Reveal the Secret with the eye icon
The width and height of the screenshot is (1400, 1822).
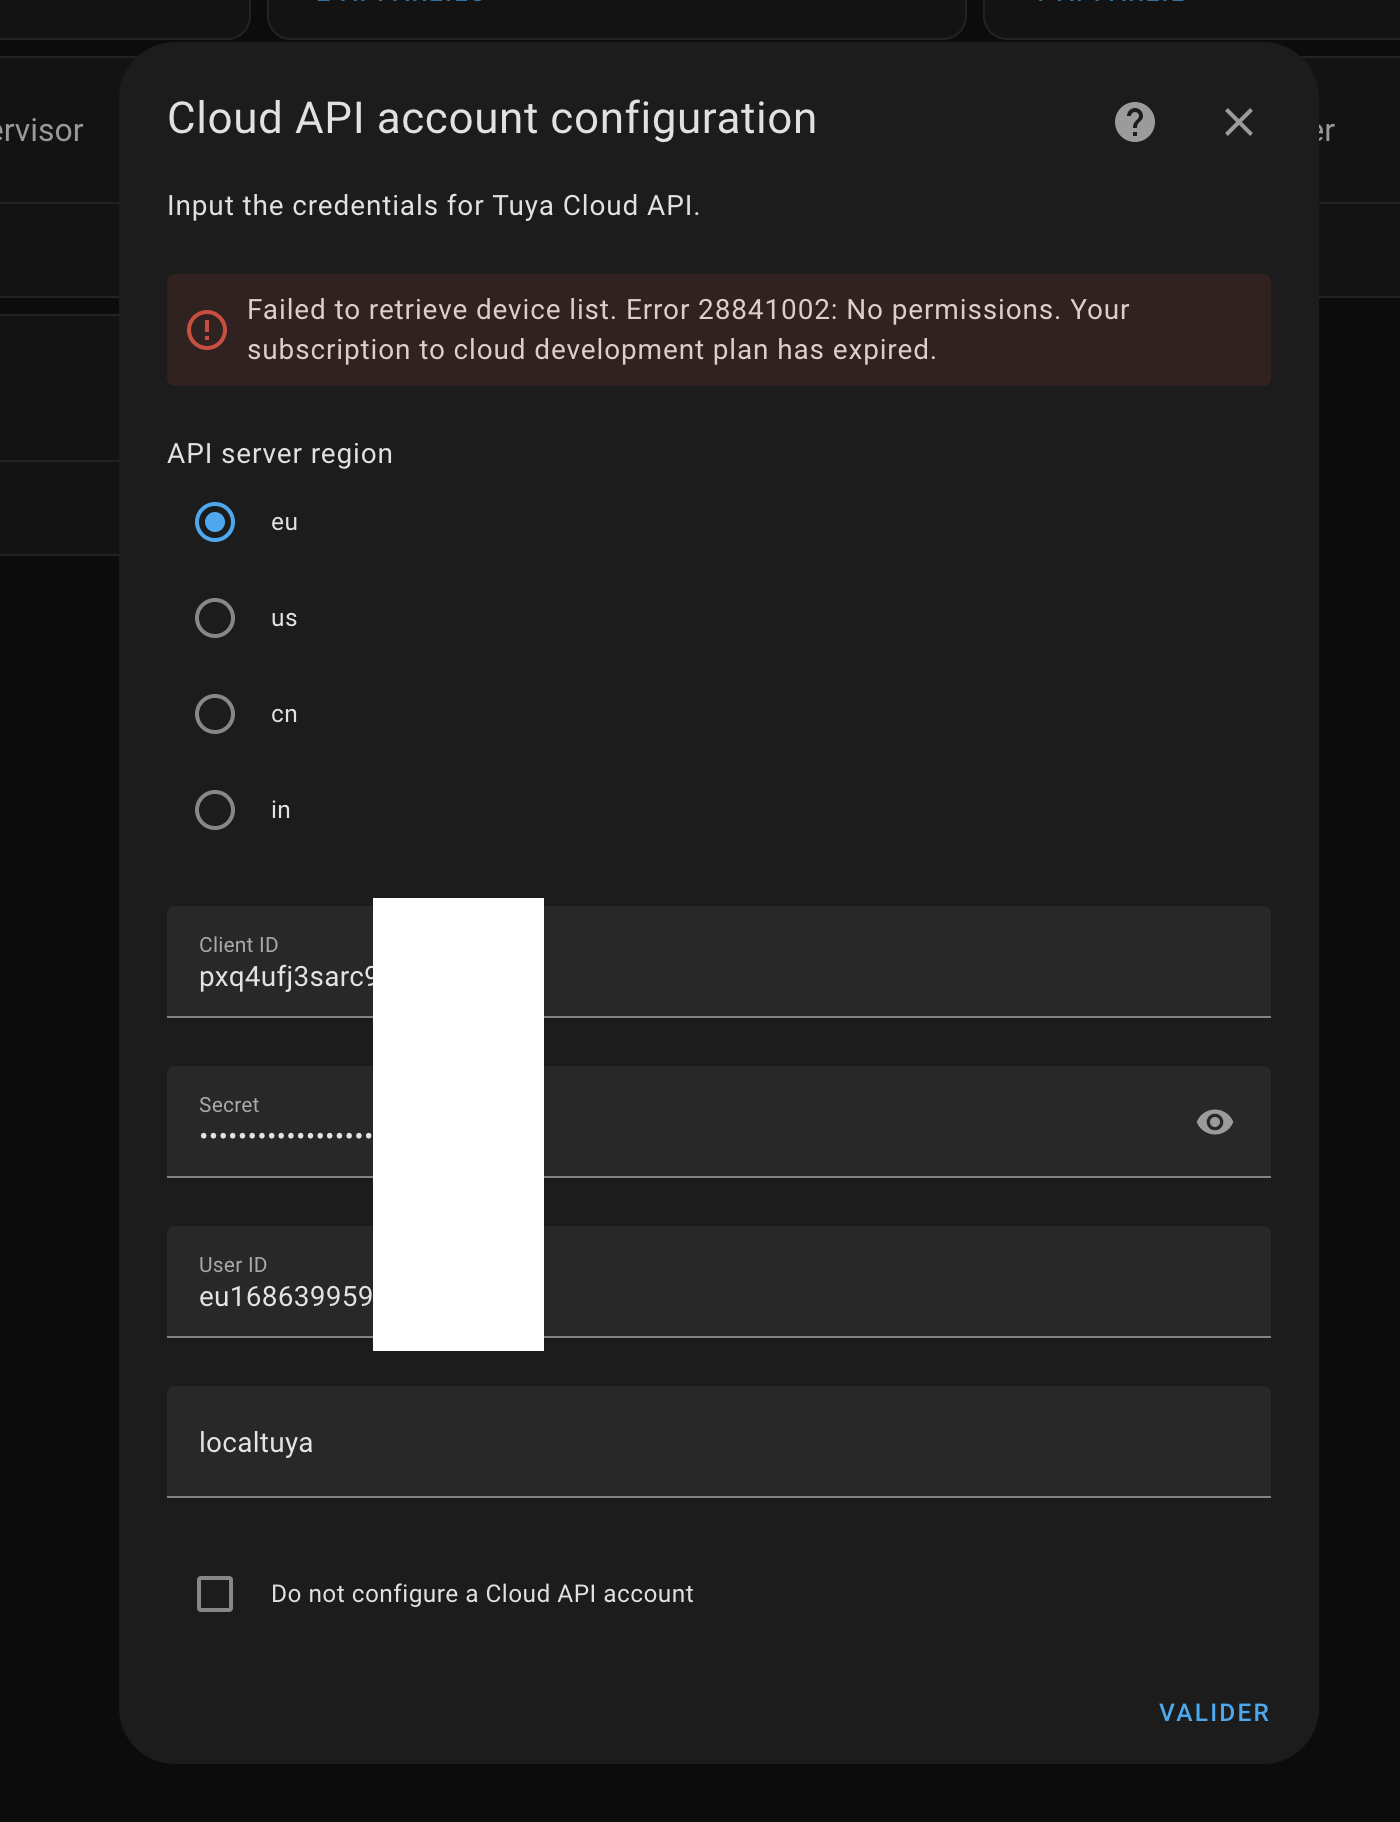[x=1214, y=1122]
